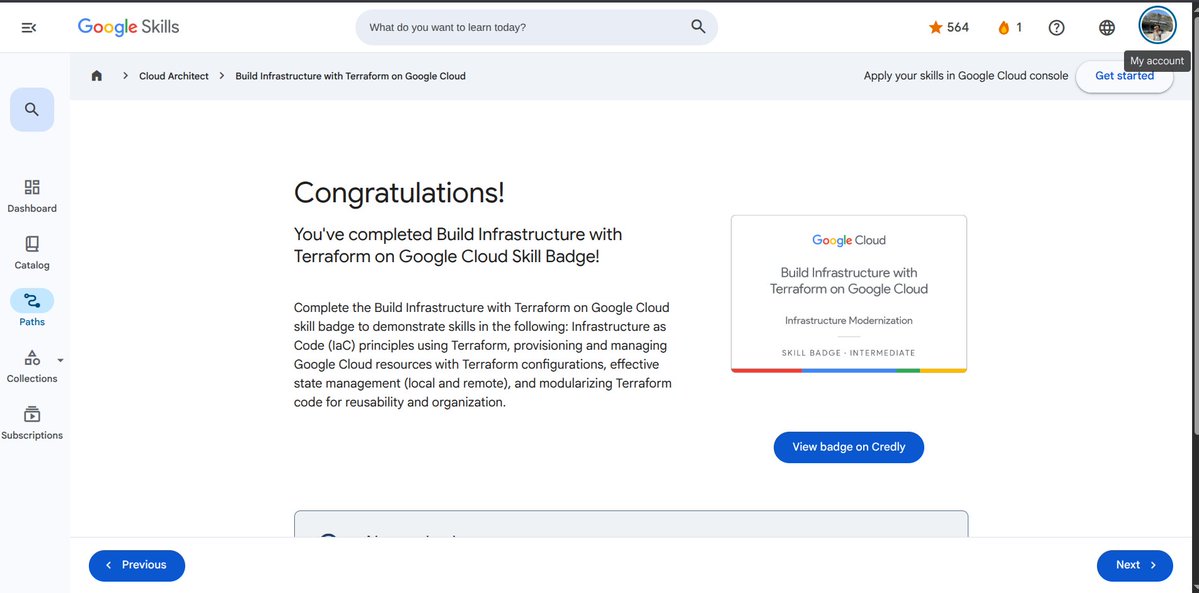The width and height of the screenshot is (1199, 593).
Task: Click the 'SKILL BADGE - INTERMEDIATE' label
Action: [x=849, y=353]
